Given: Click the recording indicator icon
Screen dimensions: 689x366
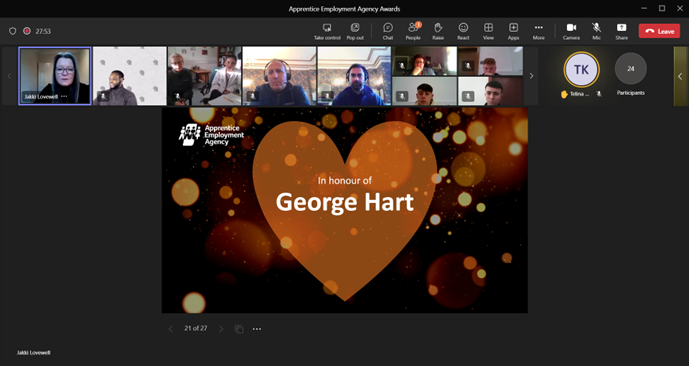Looking at the screenshot, I should (x=27, y=31).
